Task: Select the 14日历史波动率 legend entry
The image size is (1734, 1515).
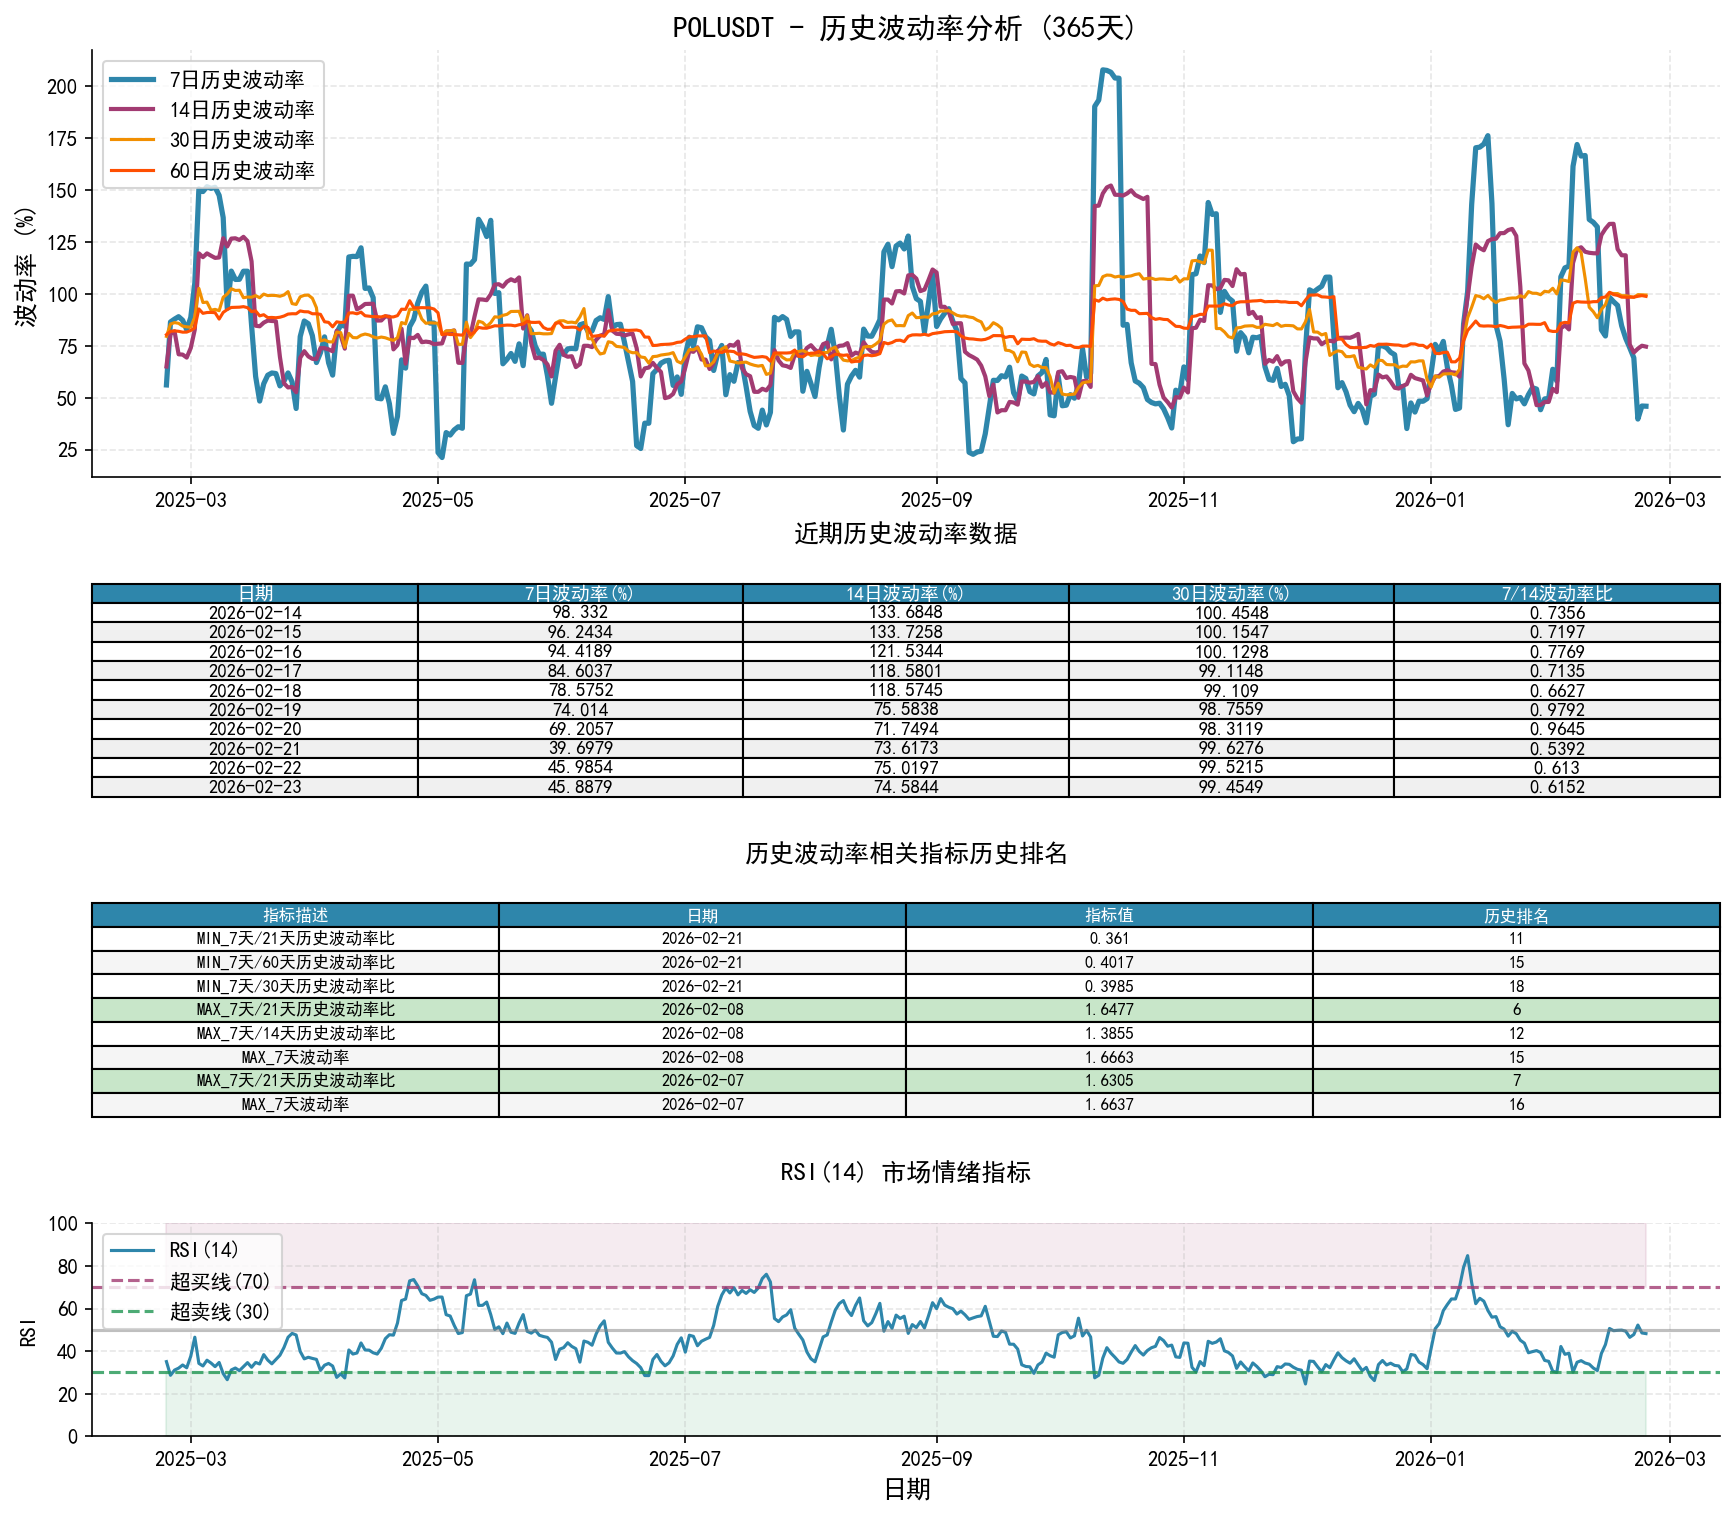Action: click(241, 110)
